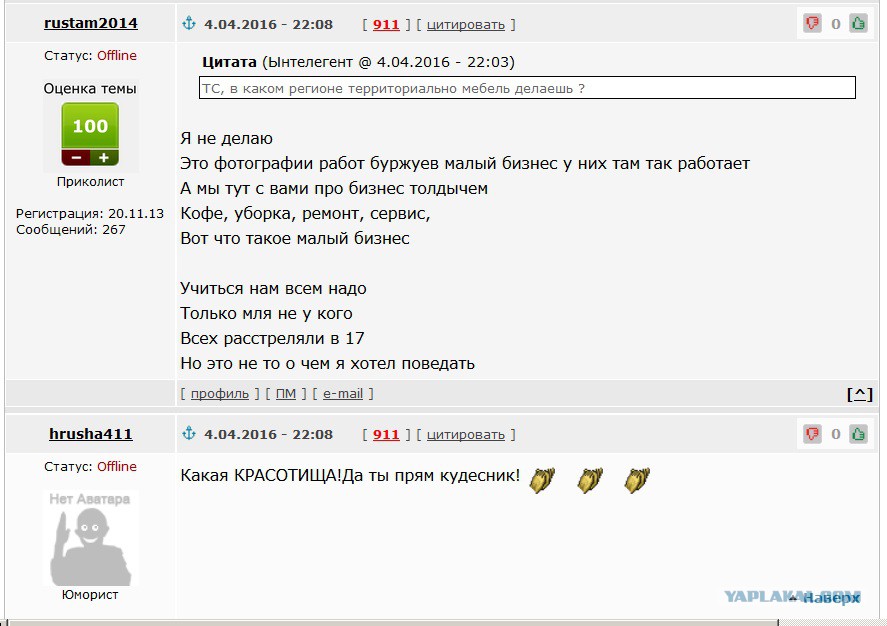Click hrusha411's Offline status text

coord(117,466)
